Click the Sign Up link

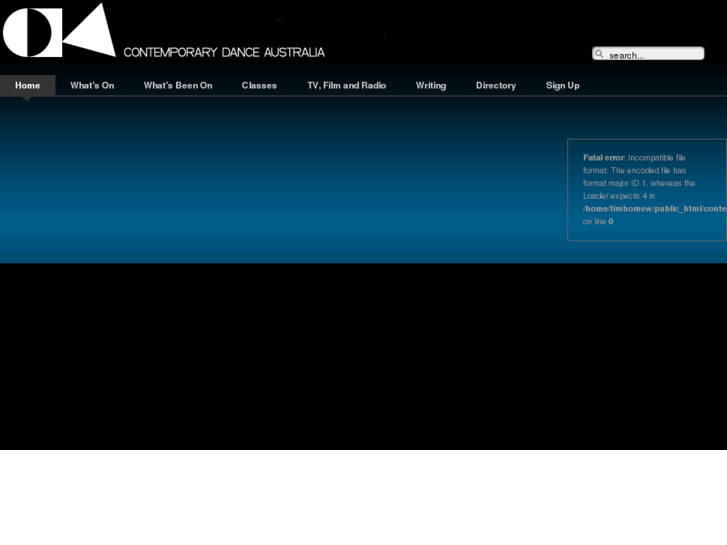coord(562,85)
